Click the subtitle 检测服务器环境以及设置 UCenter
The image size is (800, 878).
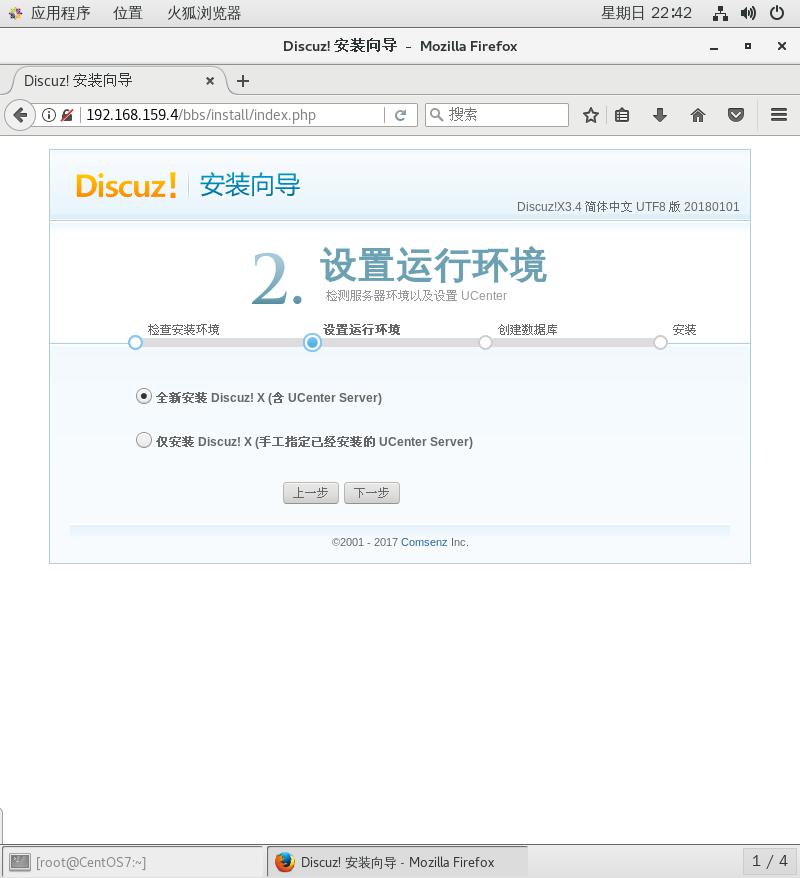pos(416,296)
